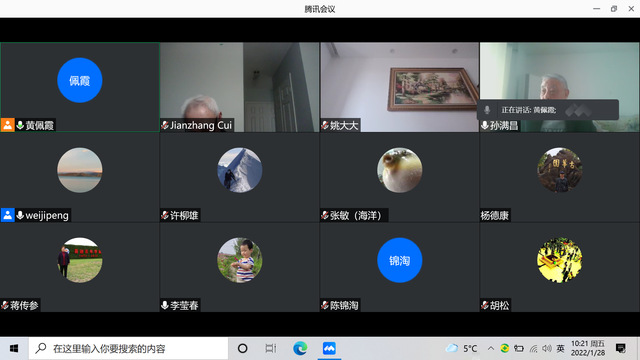
Task: Select the 佩霞 blue avatar circle
Action: (x=80, y=80)
